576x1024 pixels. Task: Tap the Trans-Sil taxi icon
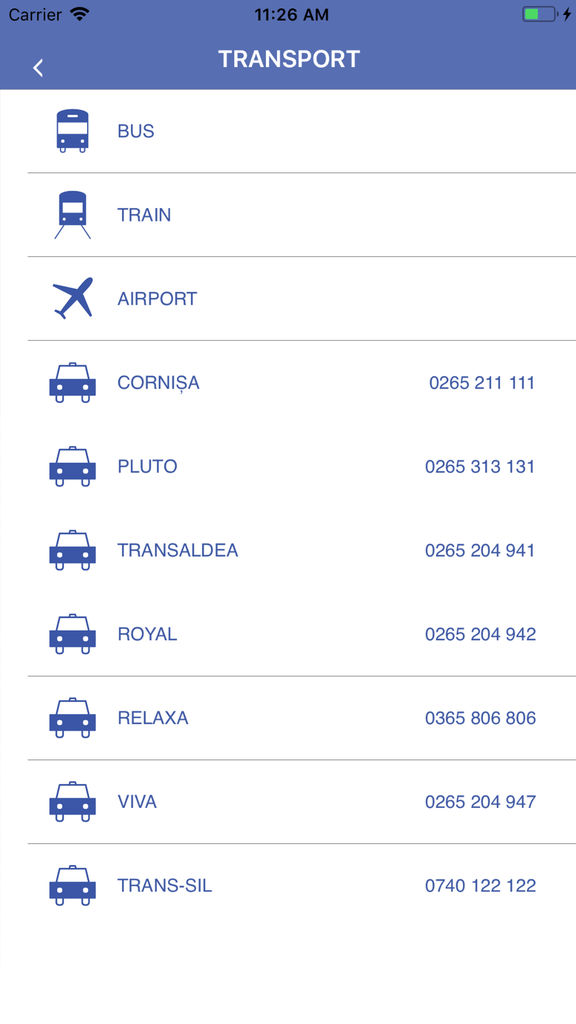click(72, 886)
